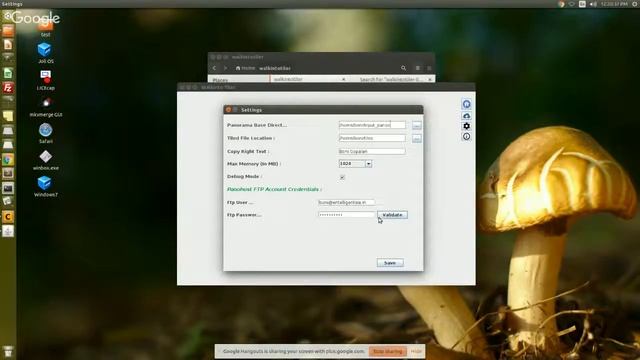Select the topmost blue circular sidebar icon

(x=467, y=104)
